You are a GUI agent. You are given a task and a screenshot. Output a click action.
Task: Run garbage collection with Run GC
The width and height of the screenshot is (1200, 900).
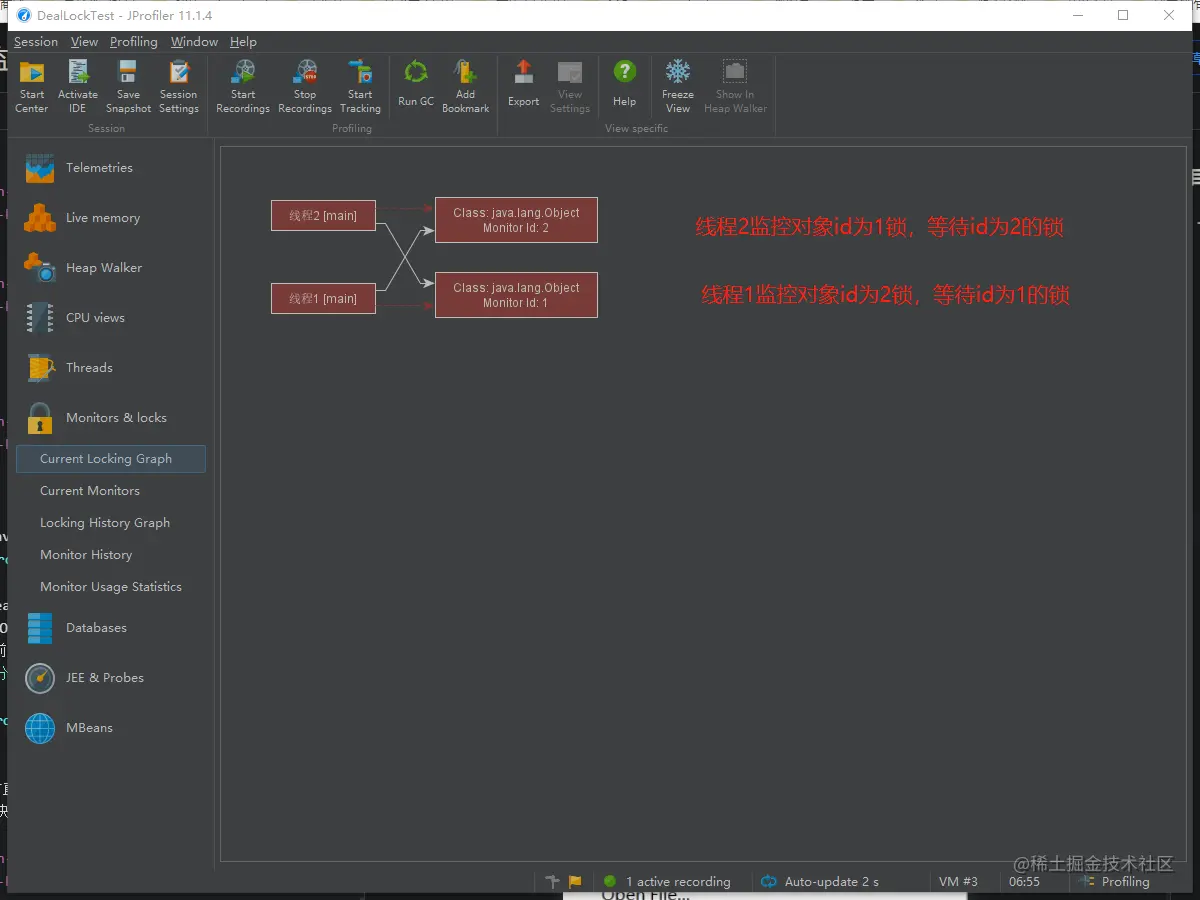click(x=416, y=84)
